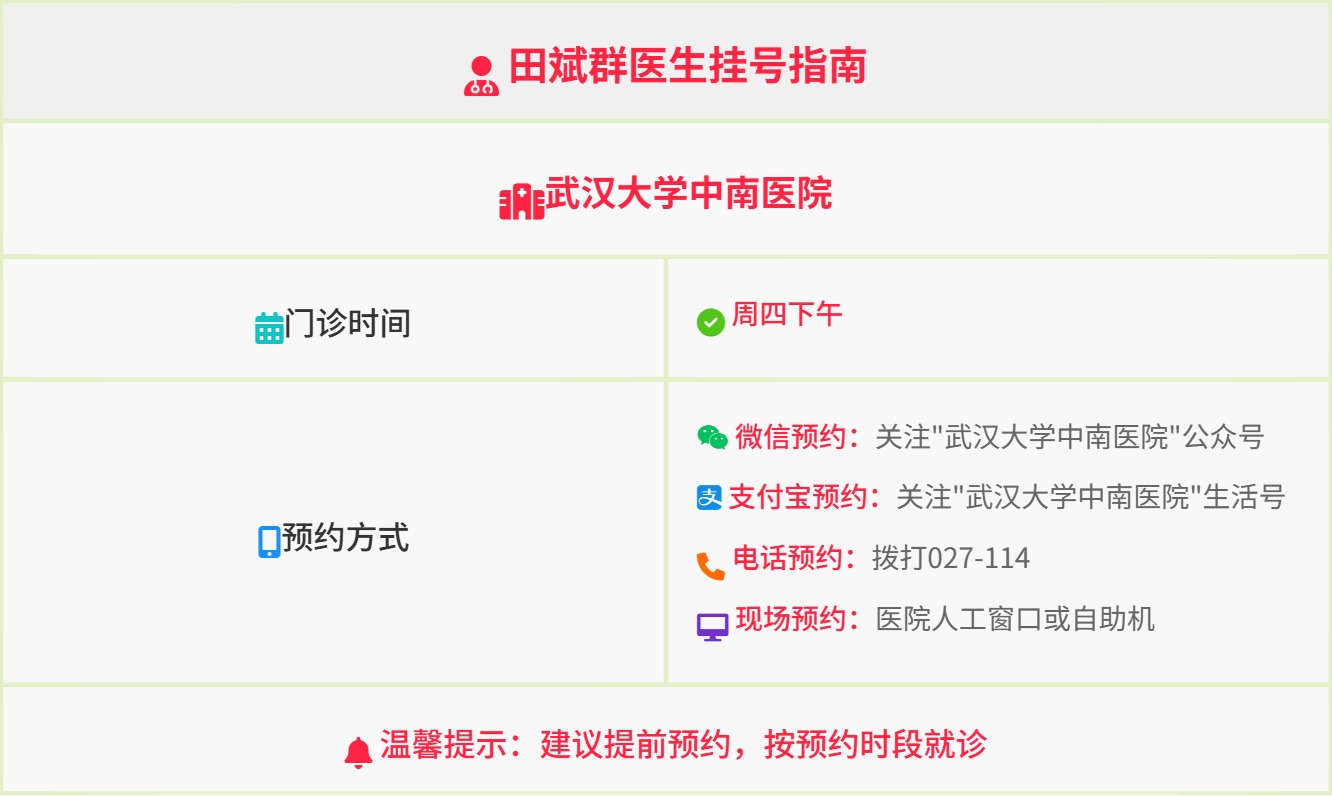Click the 门诊时间 label
Viewport: 1332px width, 796px height.
(348, 323)
